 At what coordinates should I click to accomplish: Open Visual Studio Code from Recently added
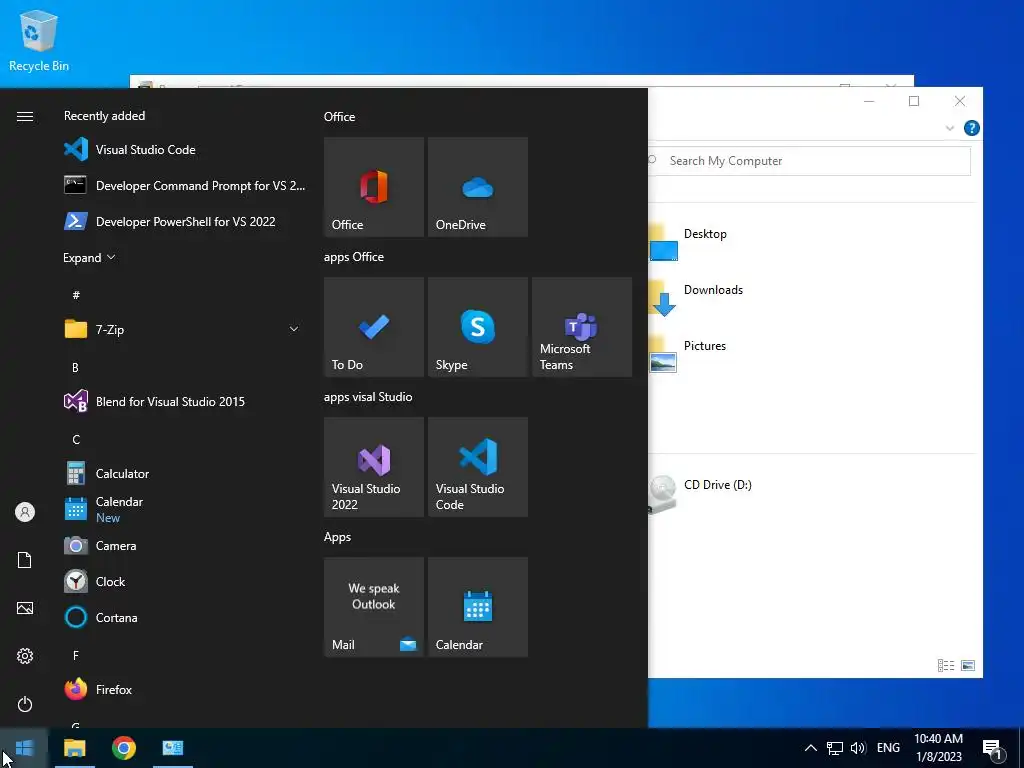183,150
